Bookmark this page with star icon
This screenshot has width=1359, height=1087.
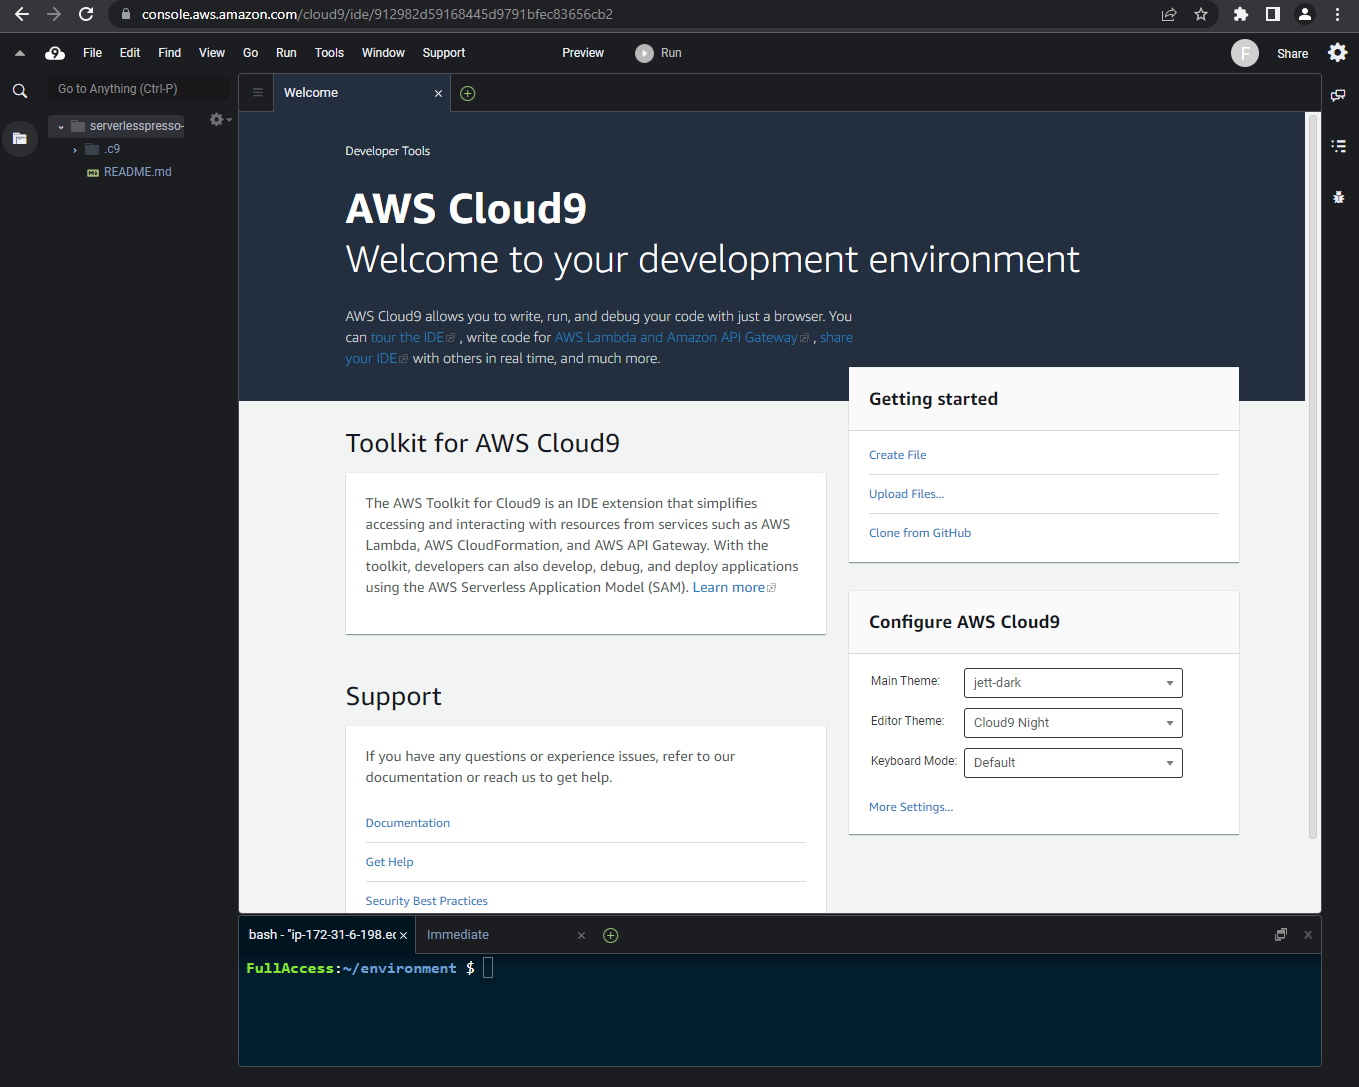[x=1201, y=14]
